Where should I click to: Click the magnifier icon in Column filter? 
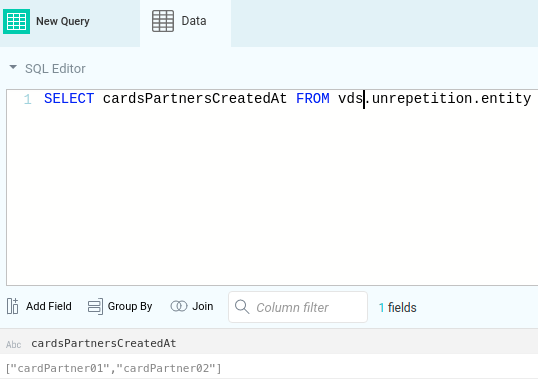coord(242,307)
